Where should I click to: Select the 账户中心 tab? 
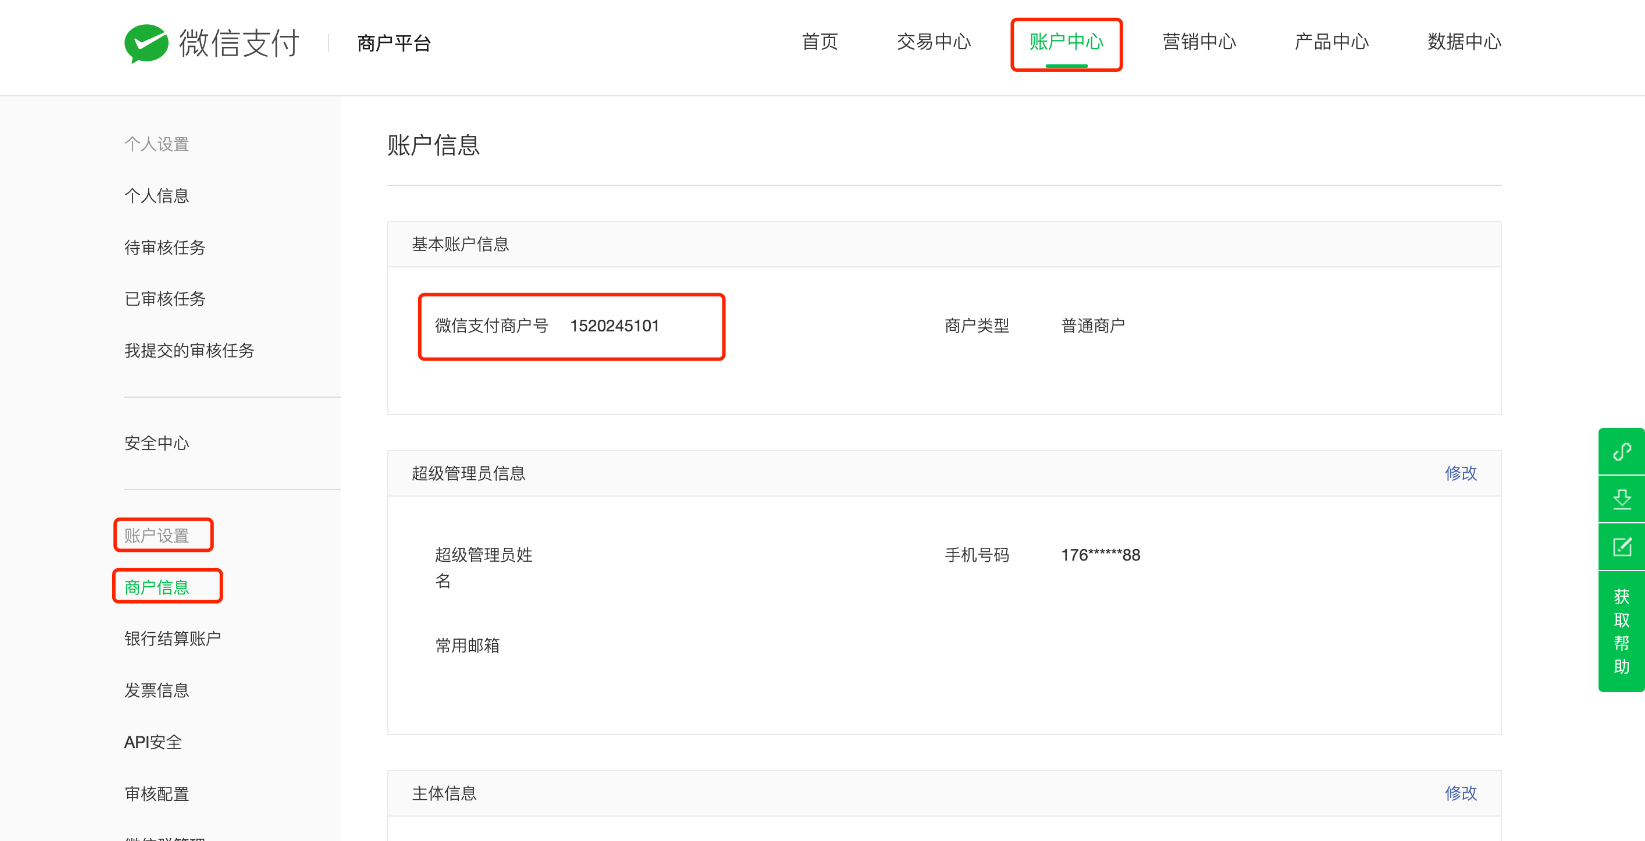[x=1066, y=42]
